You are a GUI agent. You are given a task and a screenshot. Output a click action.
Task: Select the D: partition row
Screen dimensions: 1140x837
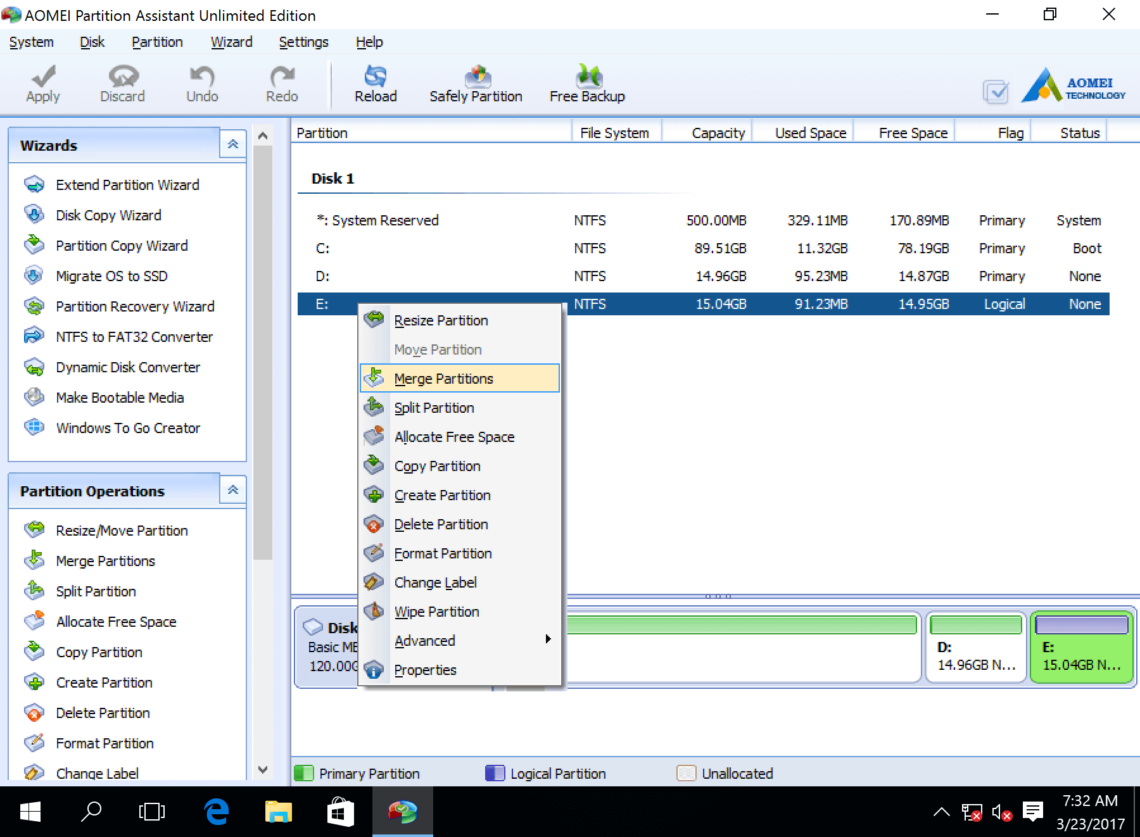coord(703,276)
